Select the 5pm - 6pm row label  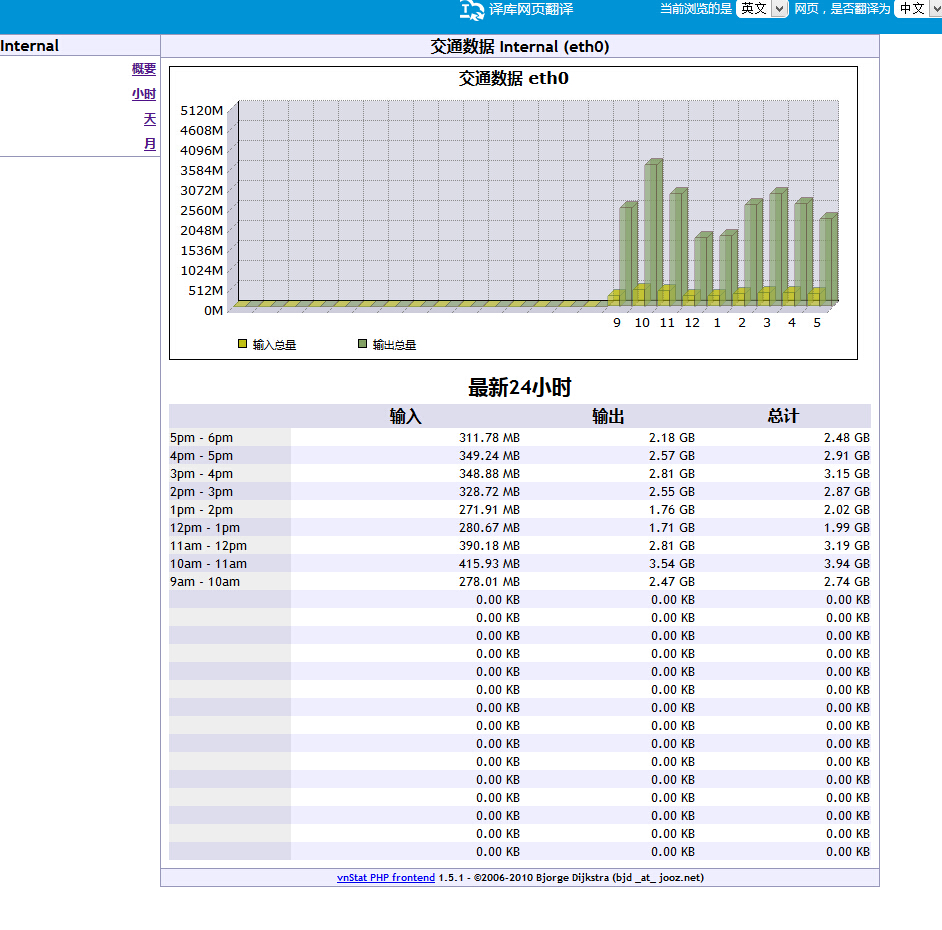pos(201,437)
